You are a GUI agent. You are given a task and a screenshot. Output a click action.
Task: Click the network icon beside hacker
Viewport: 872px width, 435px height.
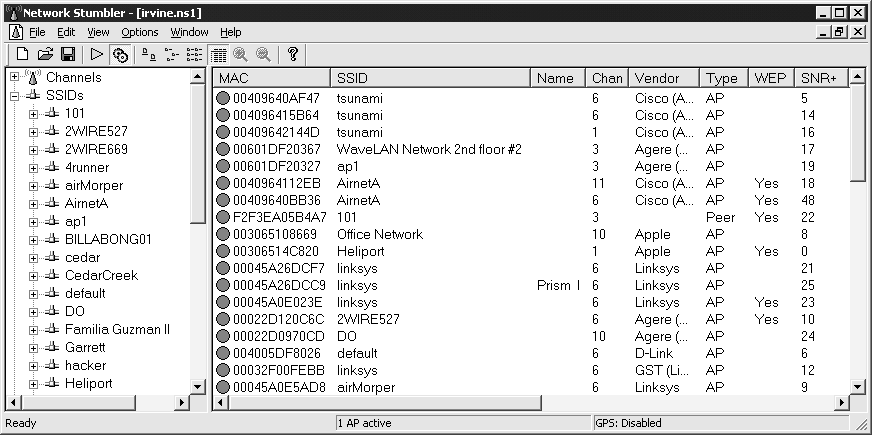[52, 365]
